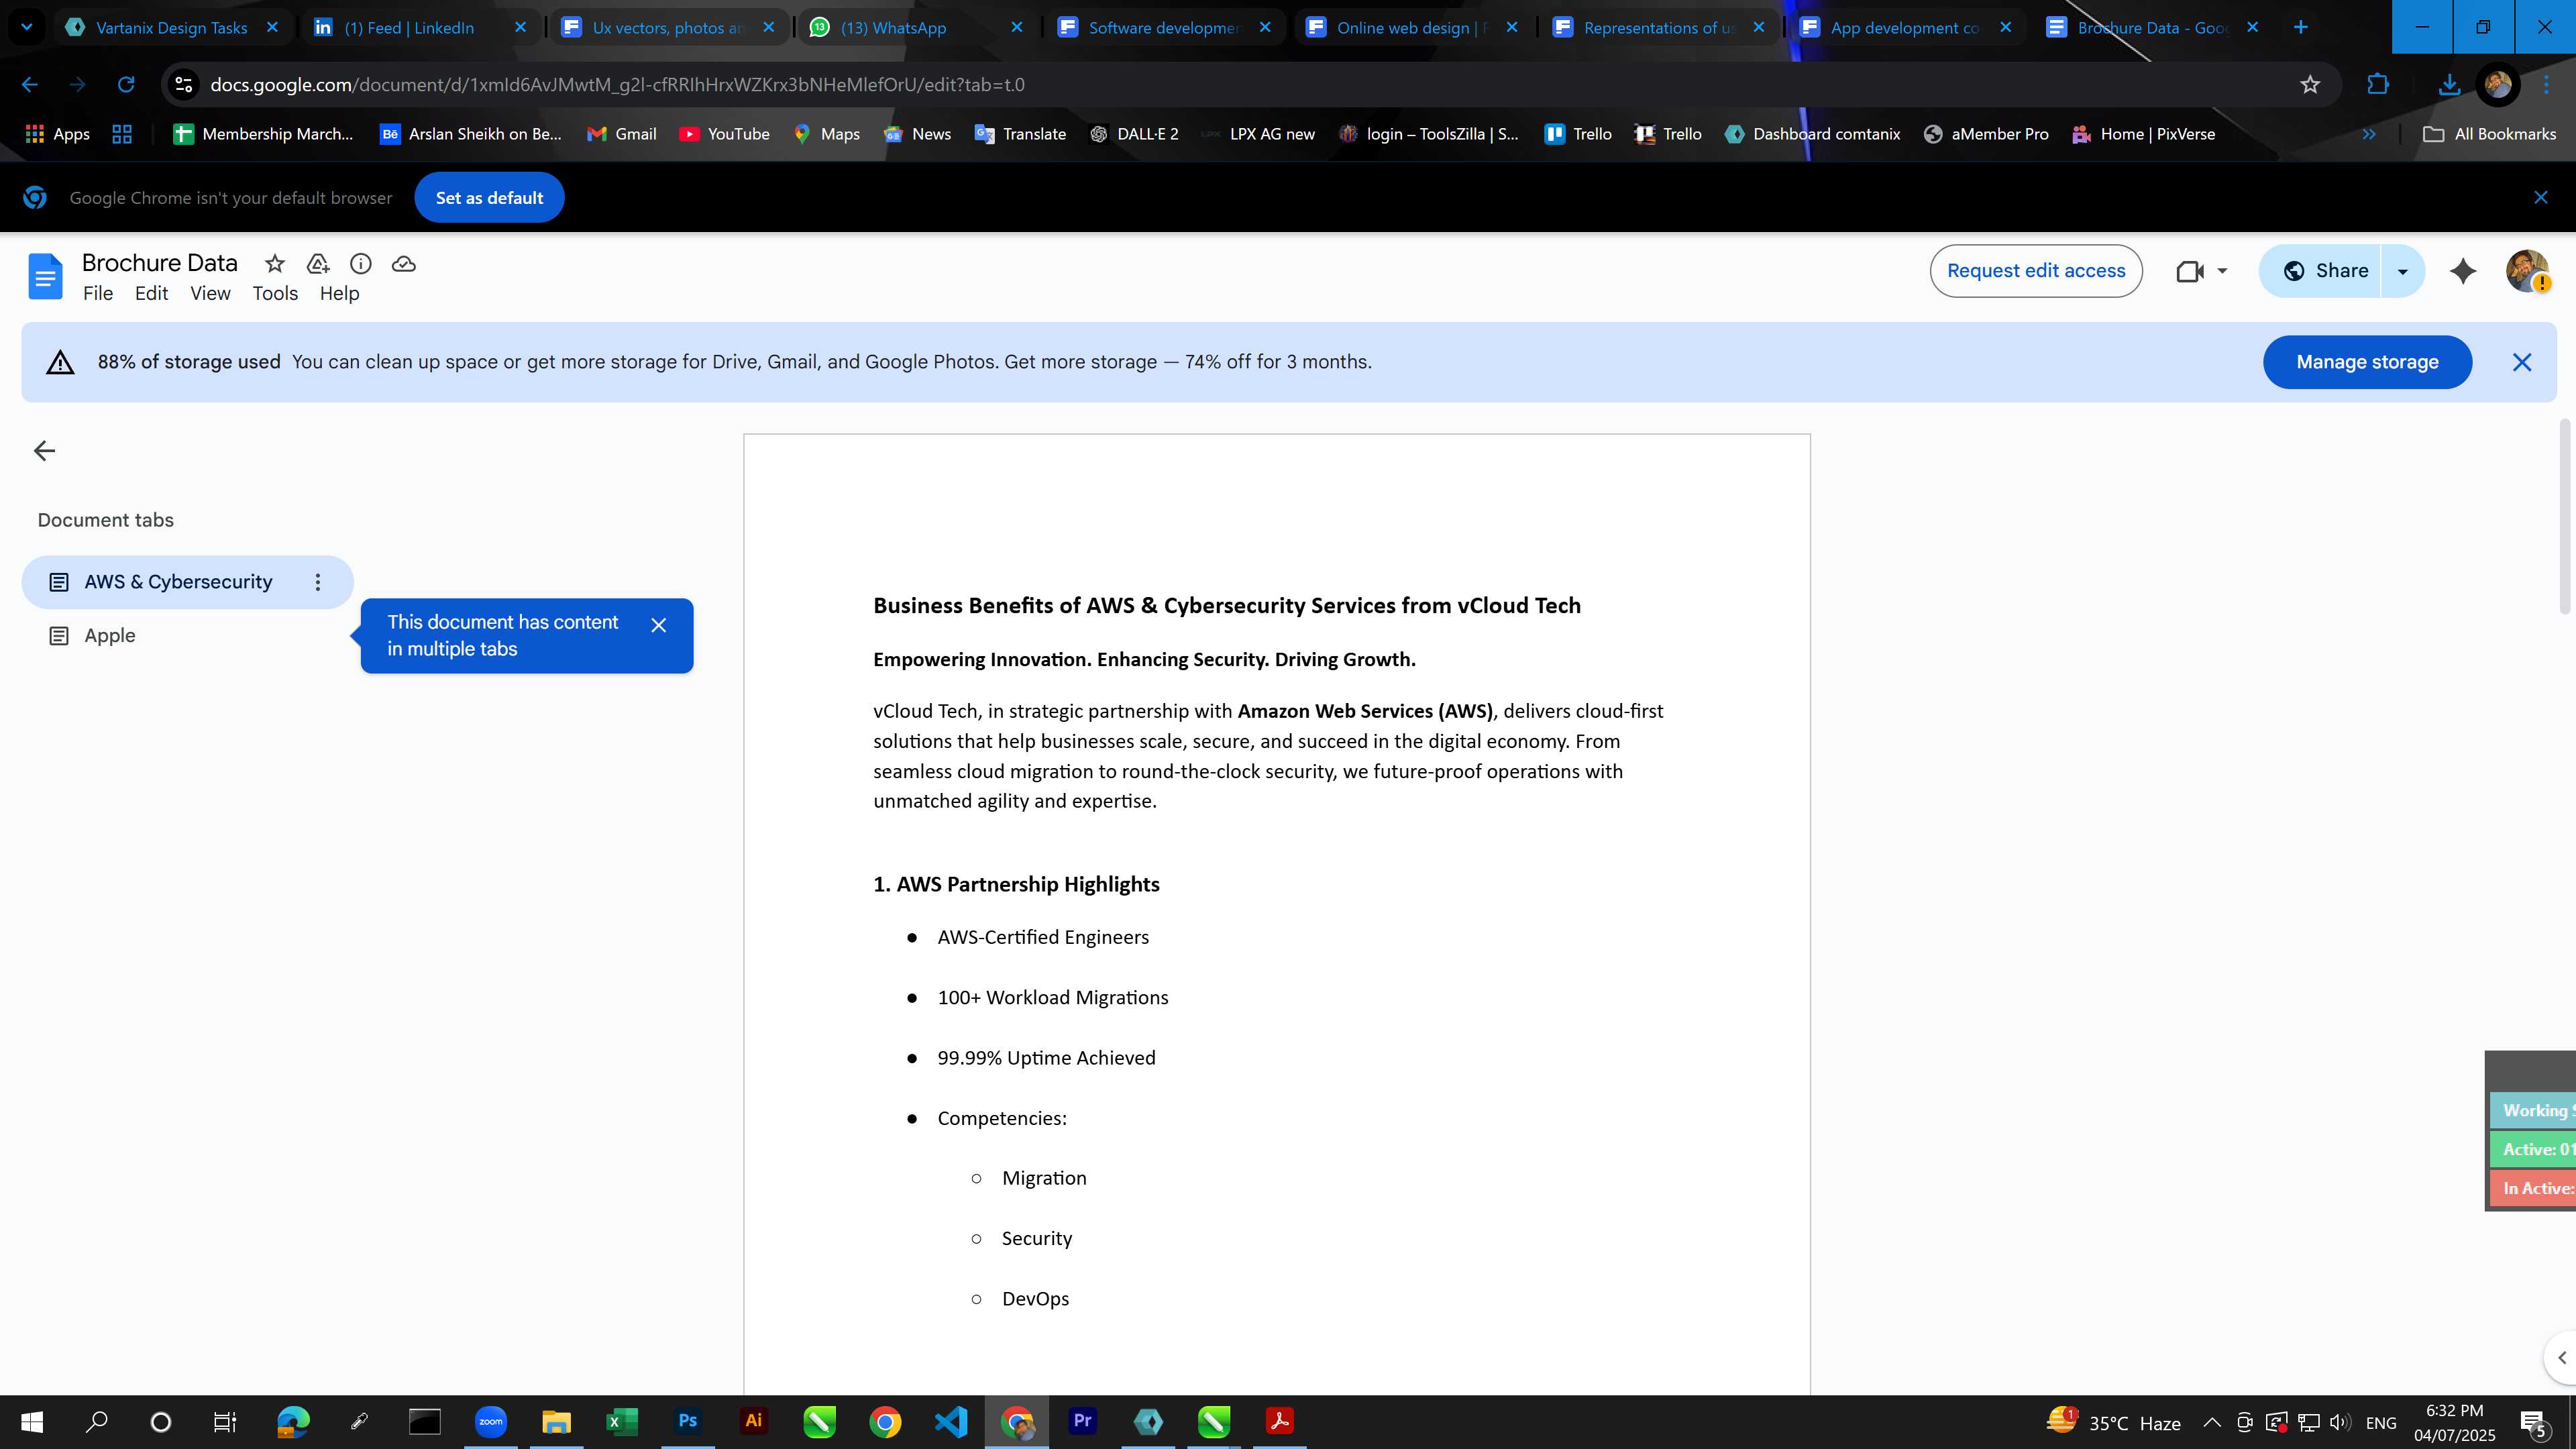The image size is (2576, 1449).
Task: Open document info icon next to title
Action: (x=360, y=264)
